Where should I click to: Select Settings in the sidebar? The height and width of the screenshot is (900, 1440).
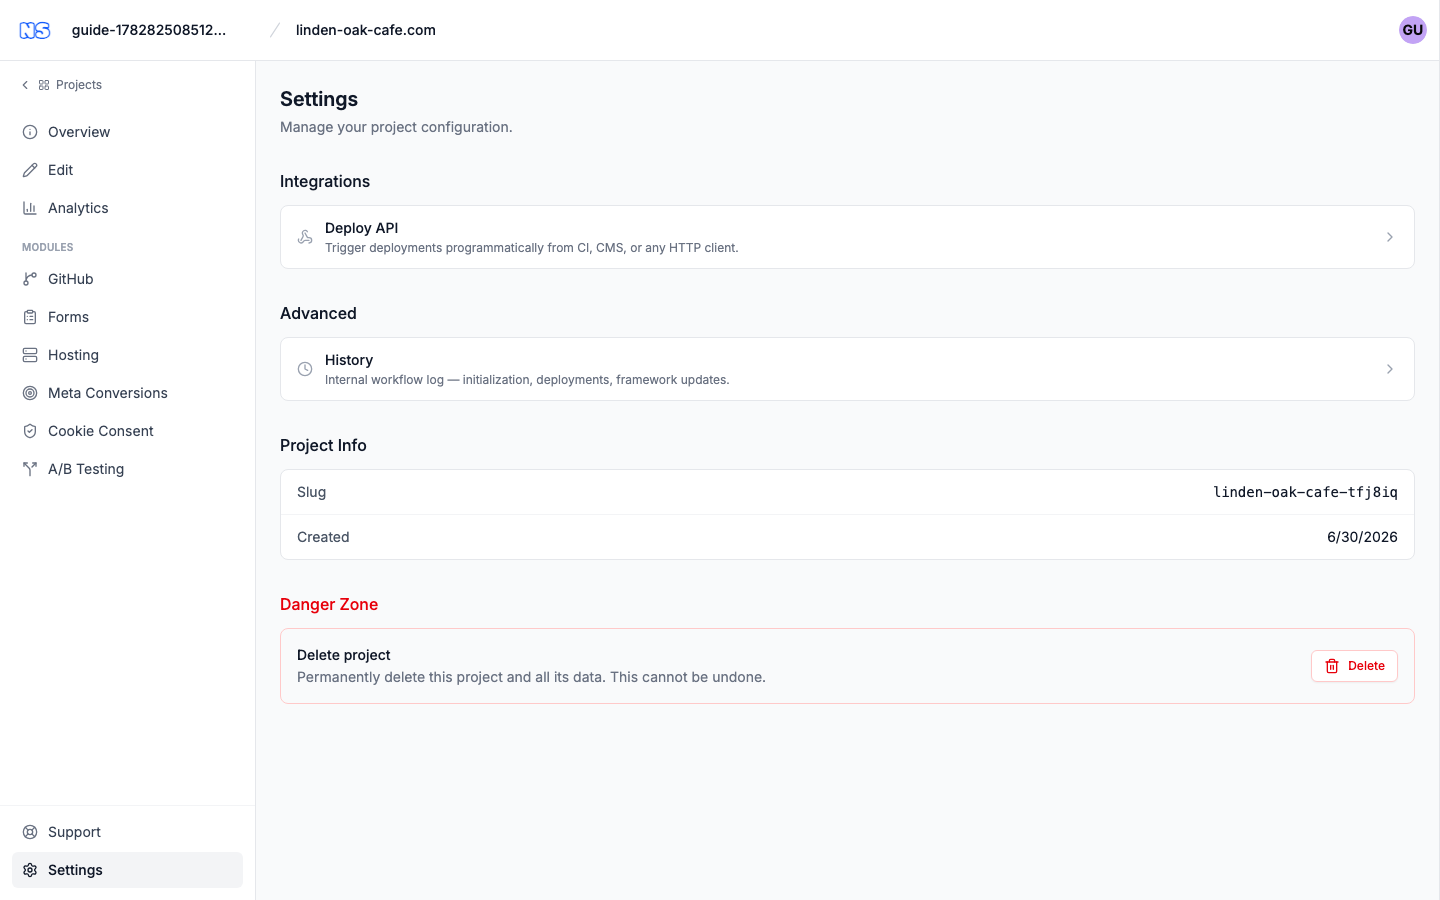127,870
